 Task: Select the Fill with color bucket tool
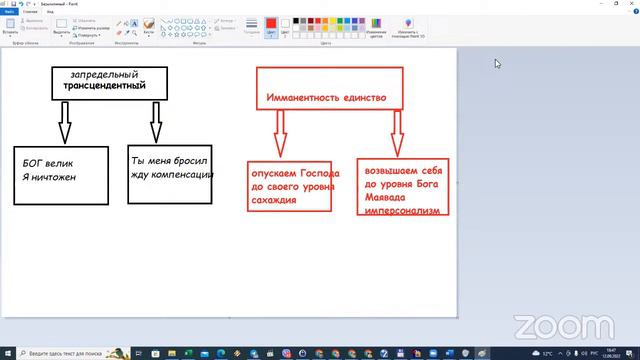point(127,24)
